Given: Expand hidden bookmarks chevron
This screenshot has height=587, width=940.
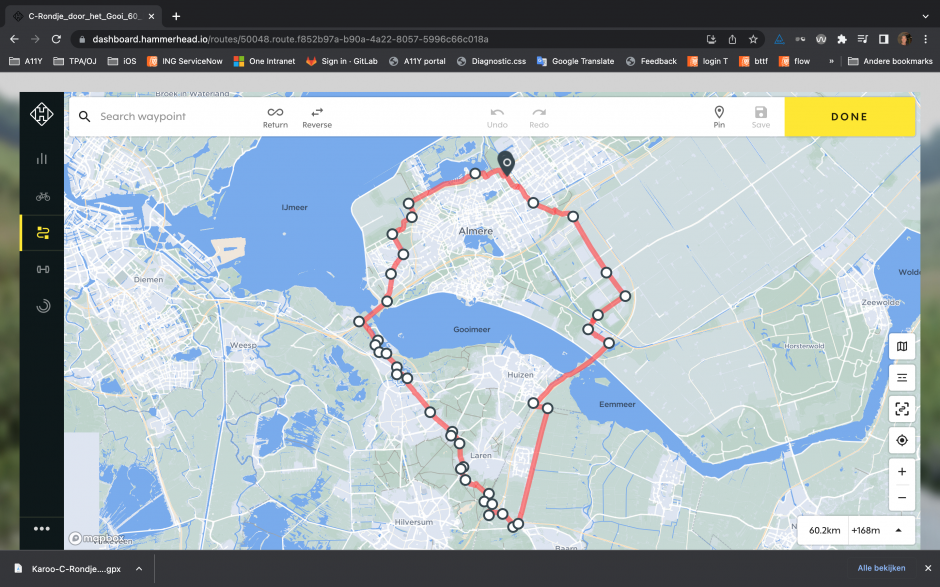Looking at the screenshot, I should pos(831,61).
